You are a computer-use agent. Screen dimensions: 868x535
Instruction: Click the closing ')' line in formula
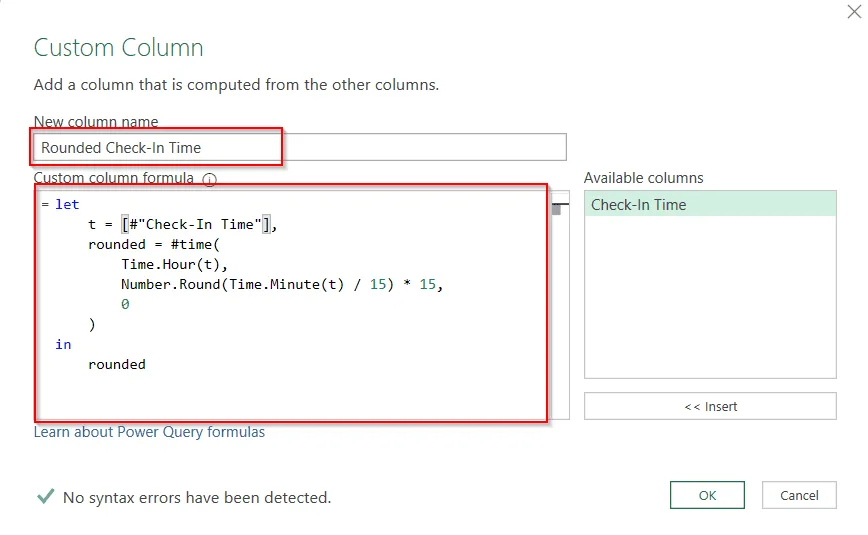[92, 325]
